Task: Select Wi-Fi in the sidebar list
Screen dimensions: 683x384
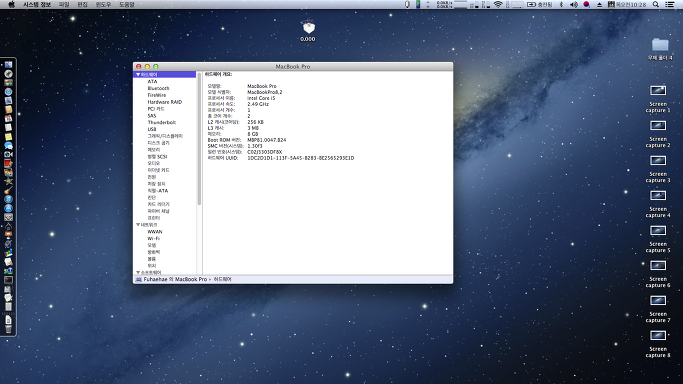Action: (x=153, y=239)
